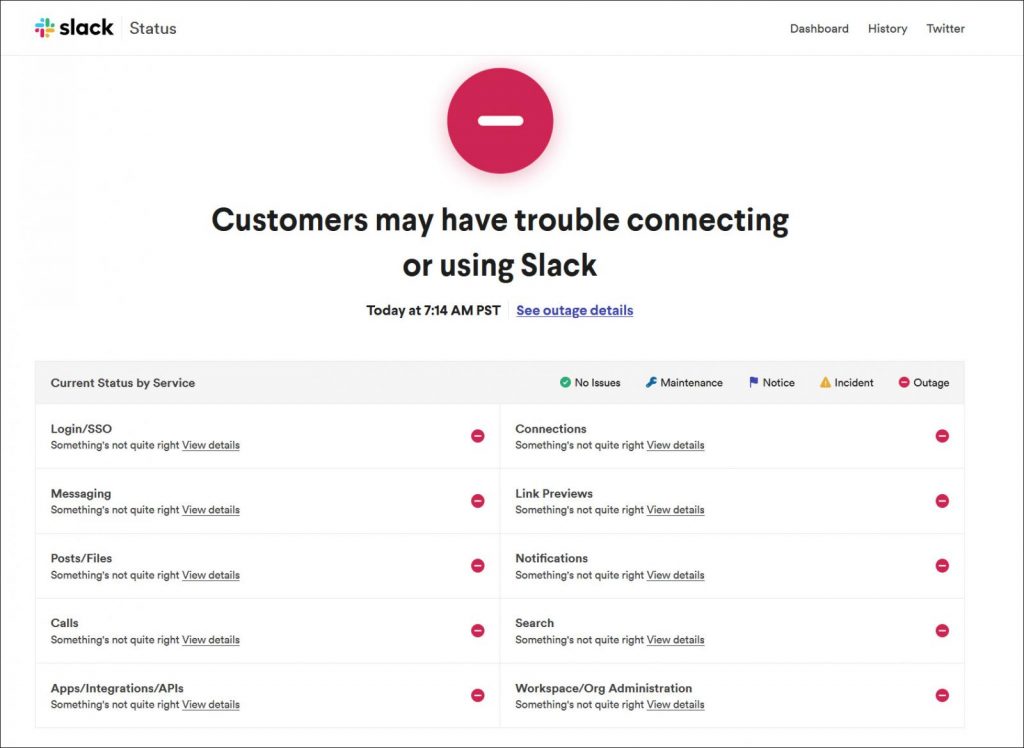This screenshot has width=1024, height=748.
Task: Open View details for Workspace/Org Administration
Action: click(675, 705)
